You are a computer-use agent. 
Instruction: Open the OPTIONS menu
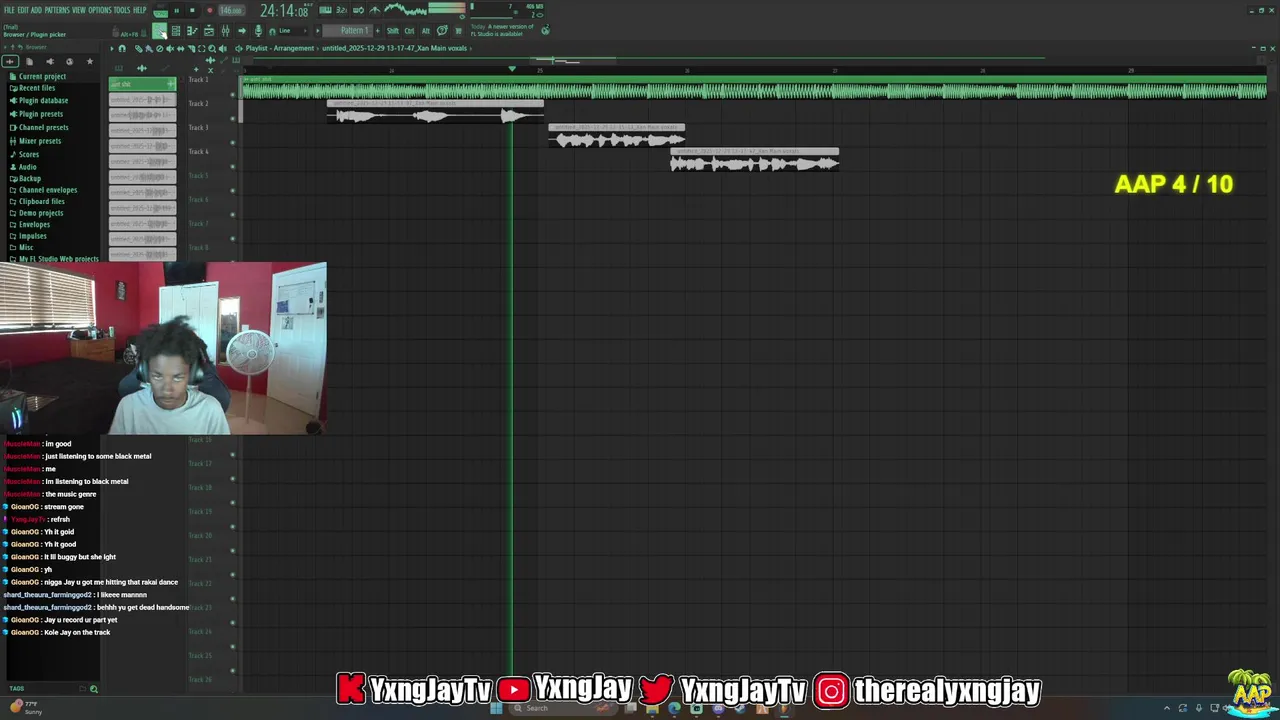click(100, 10)
